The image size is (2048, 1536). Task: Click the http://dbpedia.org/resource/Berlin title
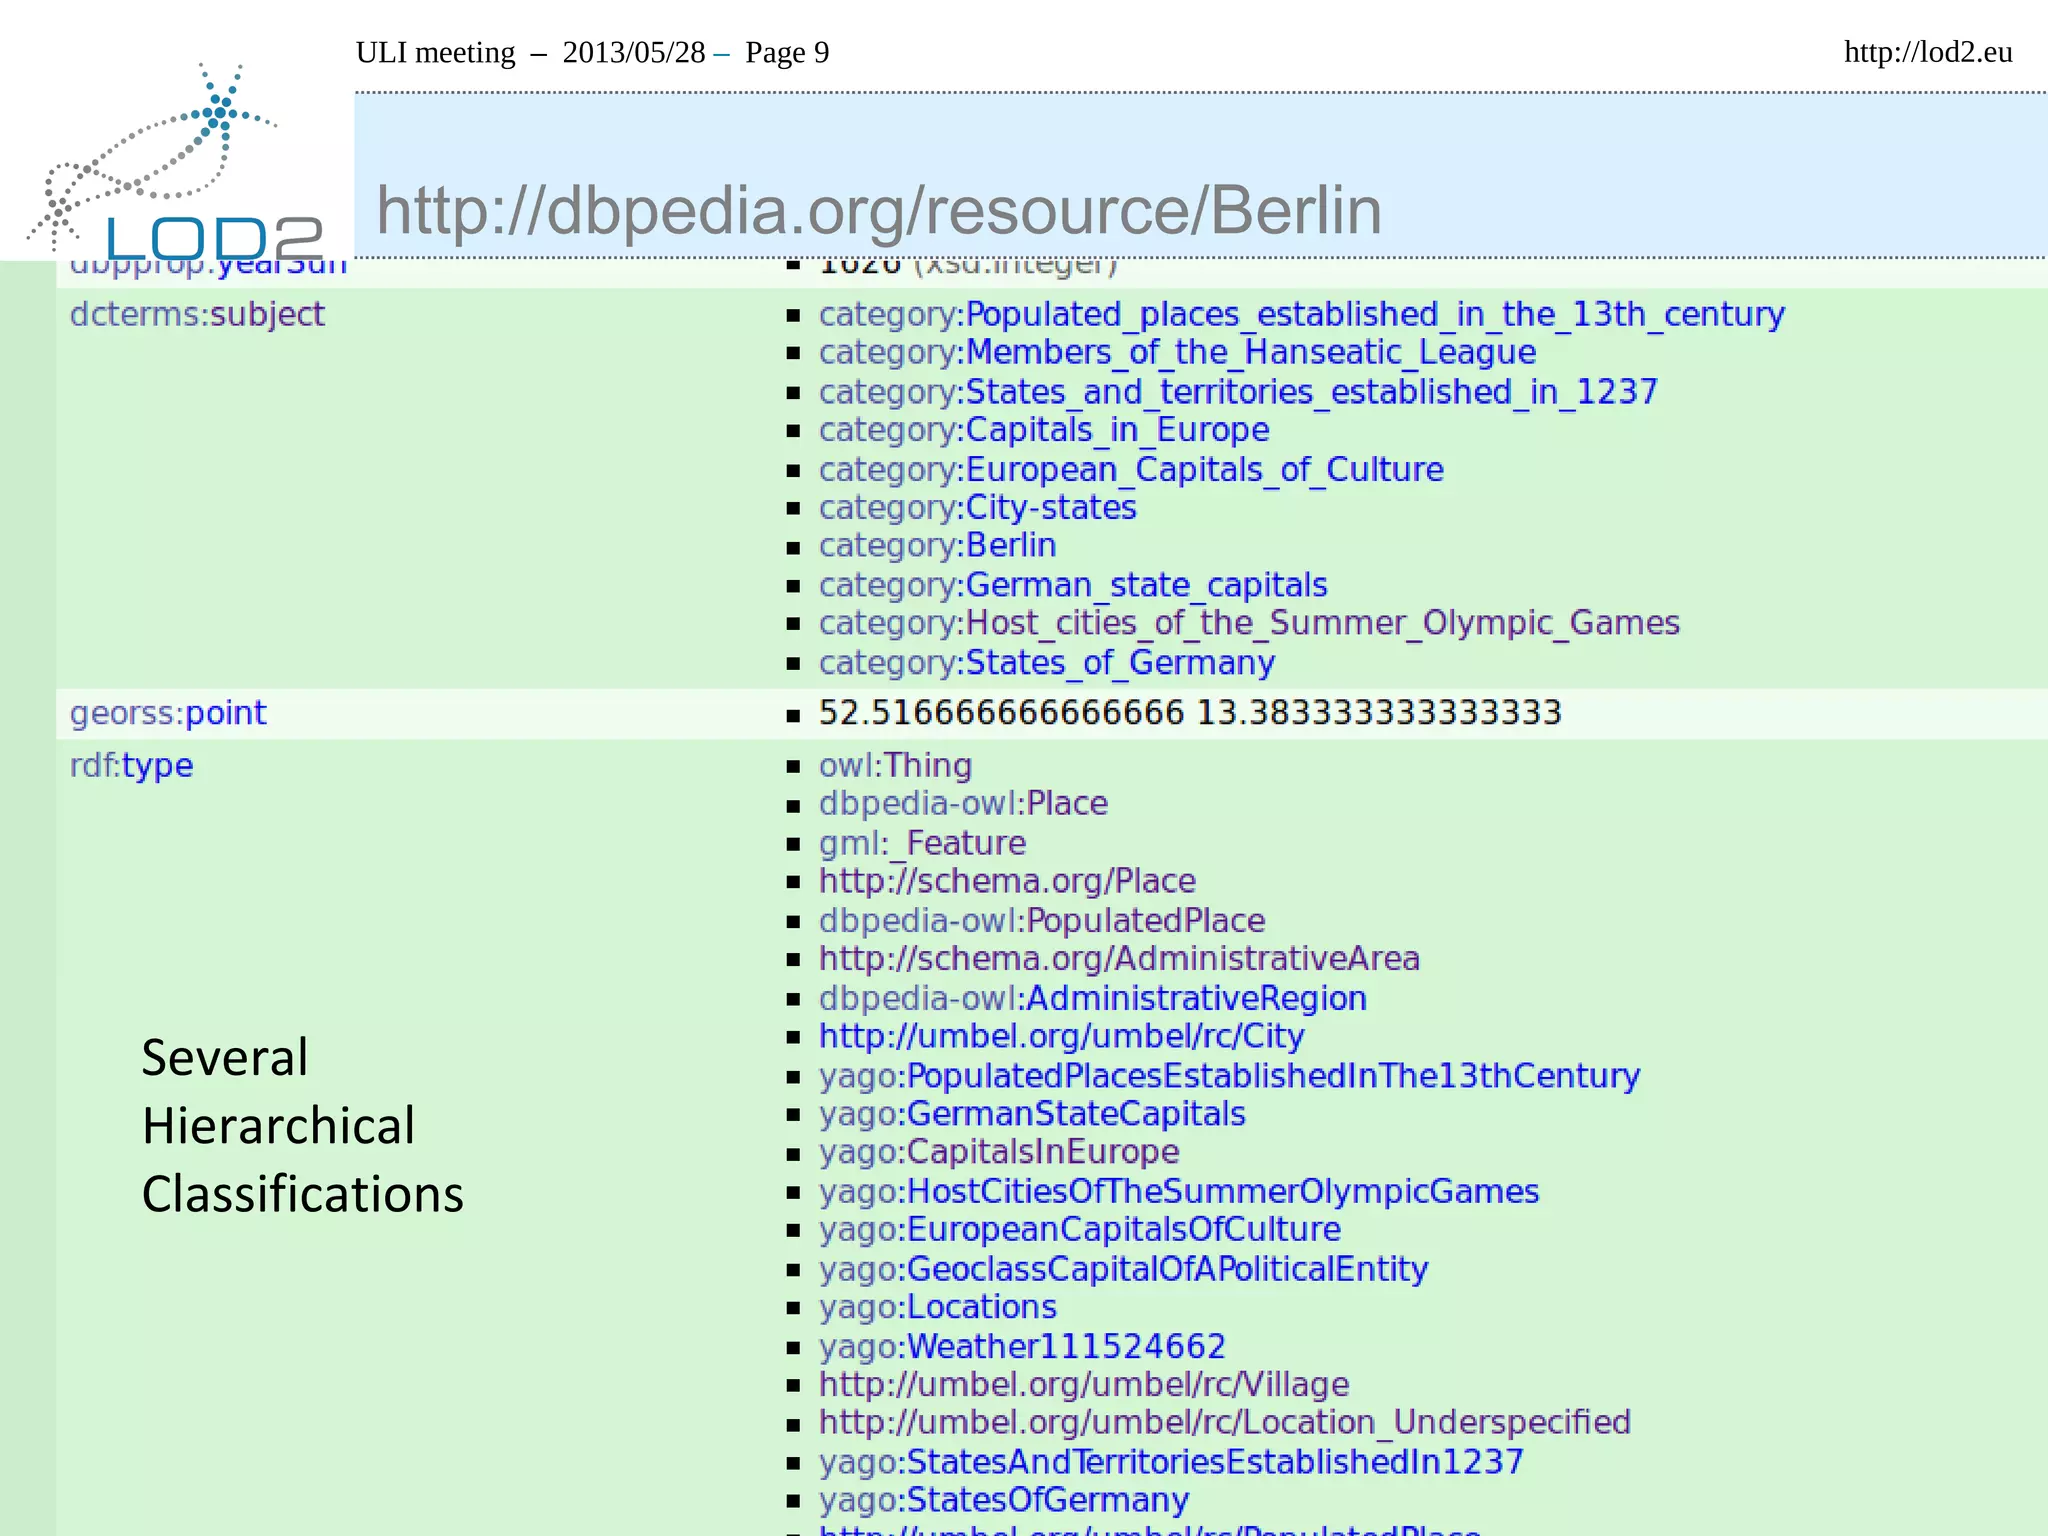coord(879,210)
